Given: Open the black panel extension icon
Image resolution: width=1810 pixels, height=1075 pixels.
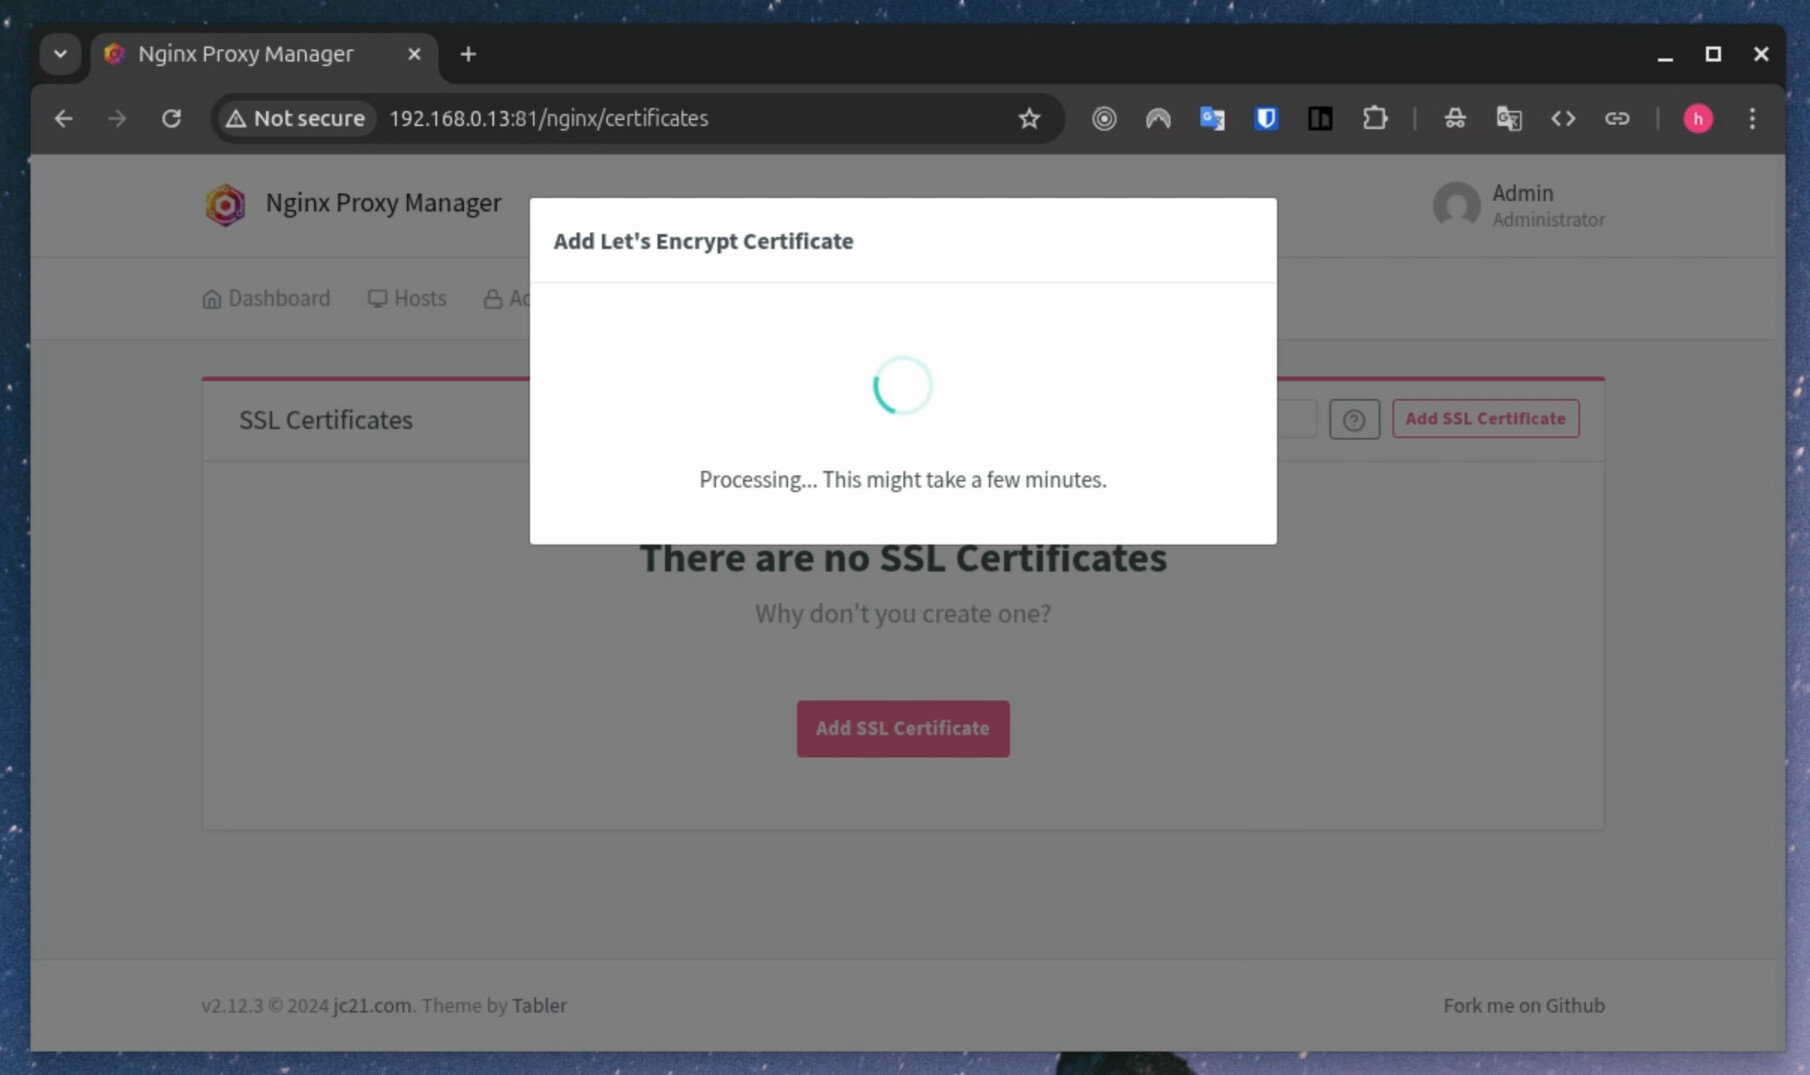Looking at the screenshot, I should pos(1320,118).
